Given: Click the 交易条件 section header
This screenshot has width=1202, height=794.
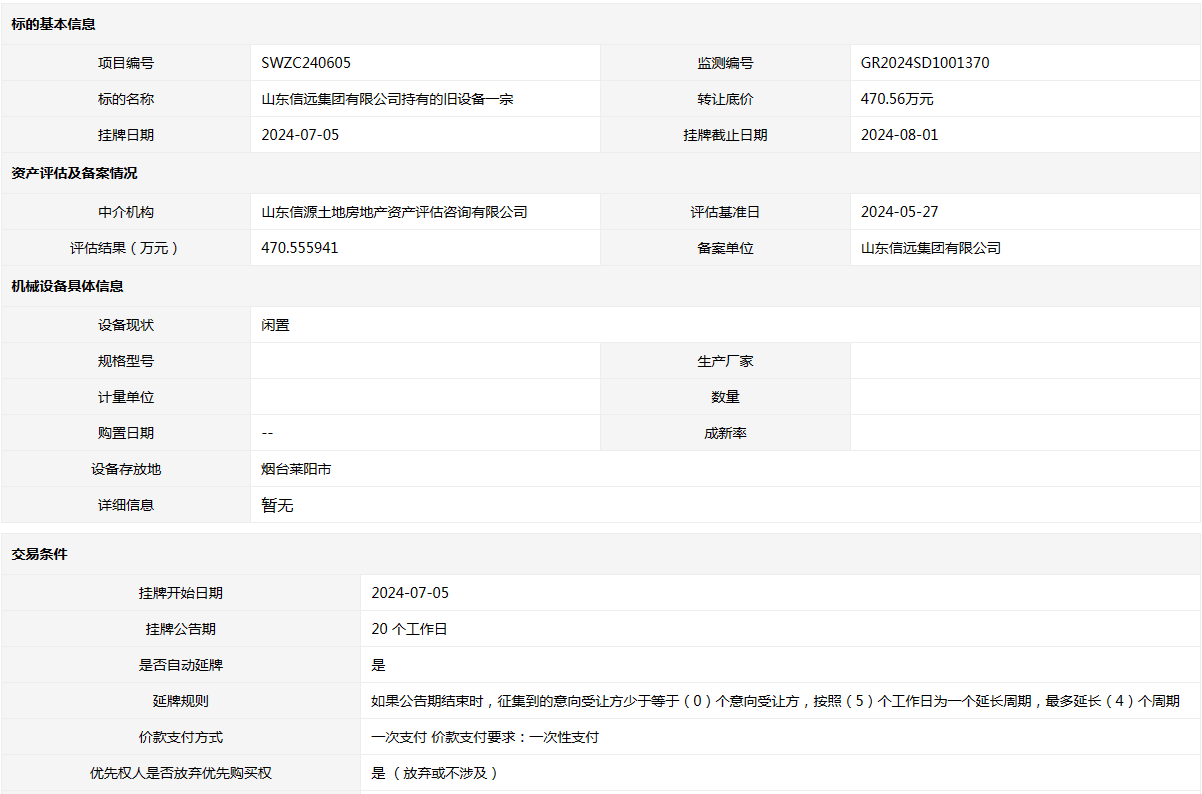Looking at the screenshot, I should 40,554.
